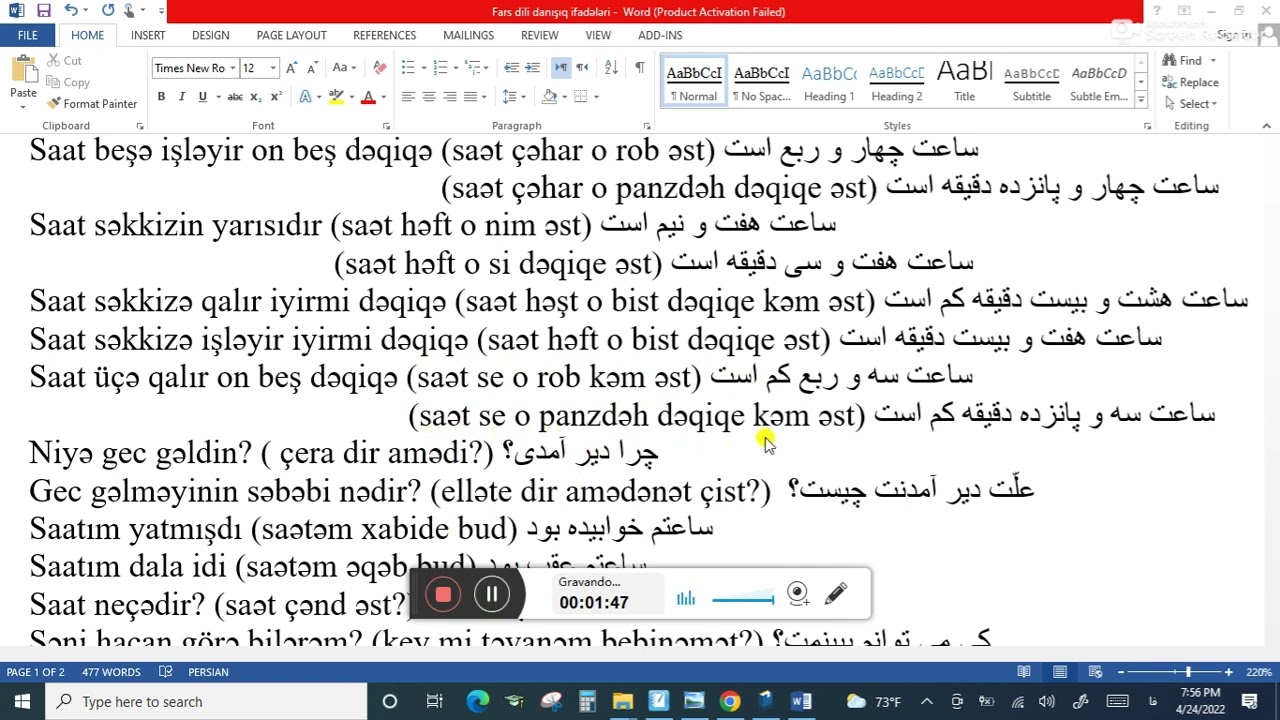Image resolution: width=1280 pixels, height=720 pixels.
Task: Apply the red font color swatch
Action: pos(368,97)
